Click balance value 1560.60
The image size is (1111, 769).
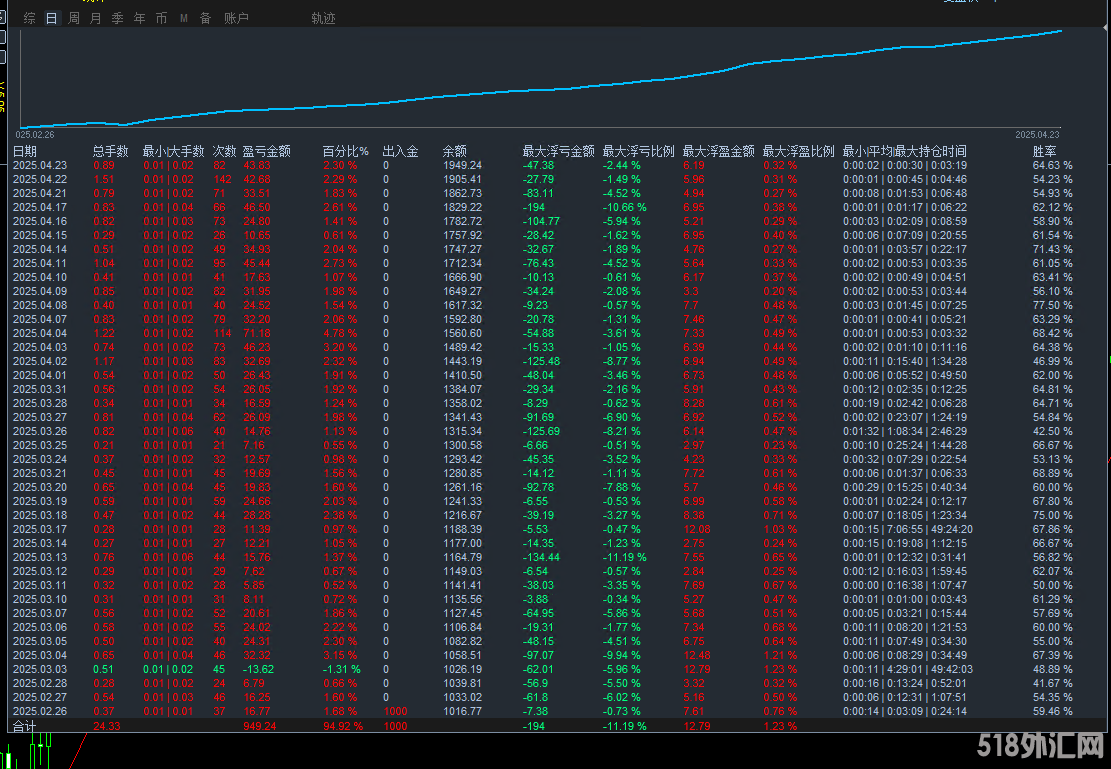[463, 333]
